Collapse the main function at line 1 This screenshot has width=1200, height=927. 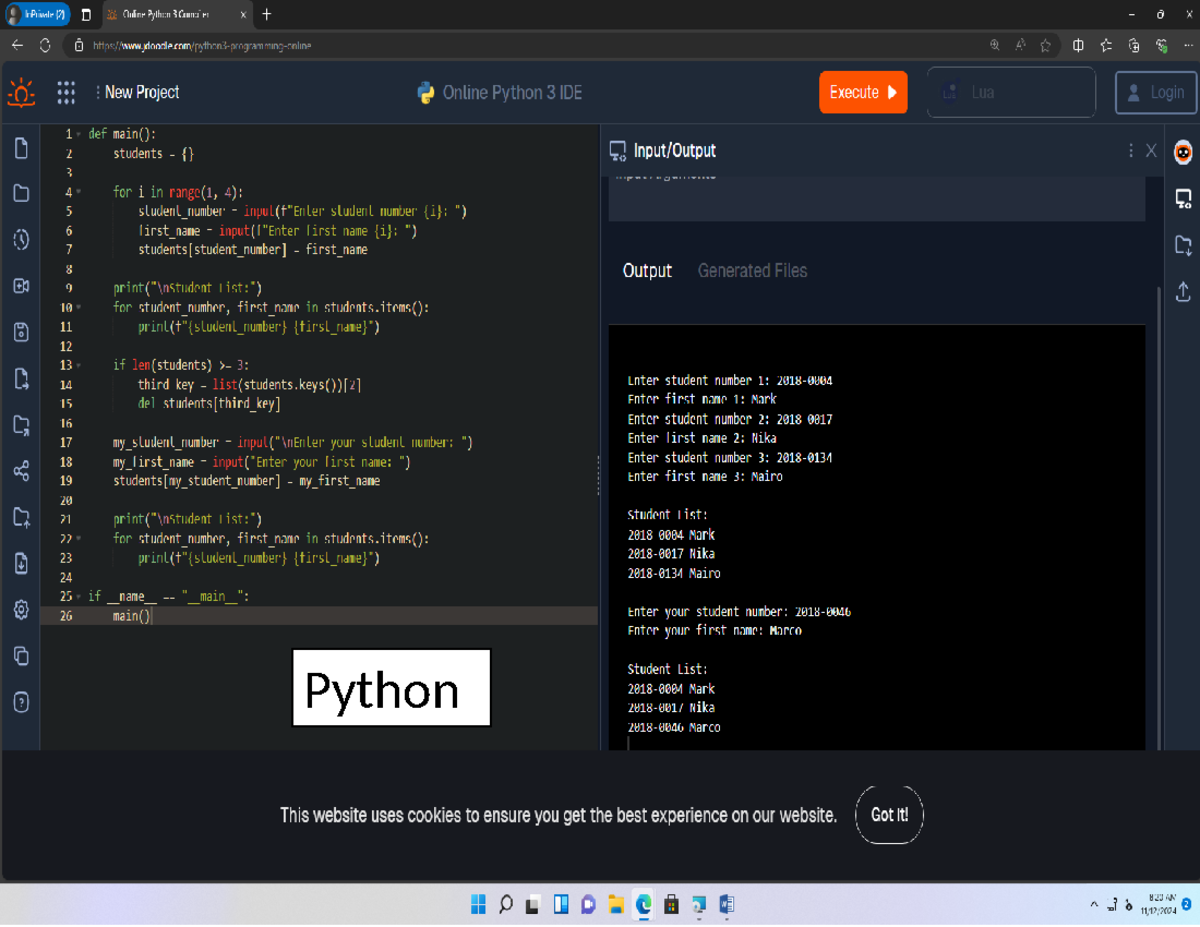[79, 133]
